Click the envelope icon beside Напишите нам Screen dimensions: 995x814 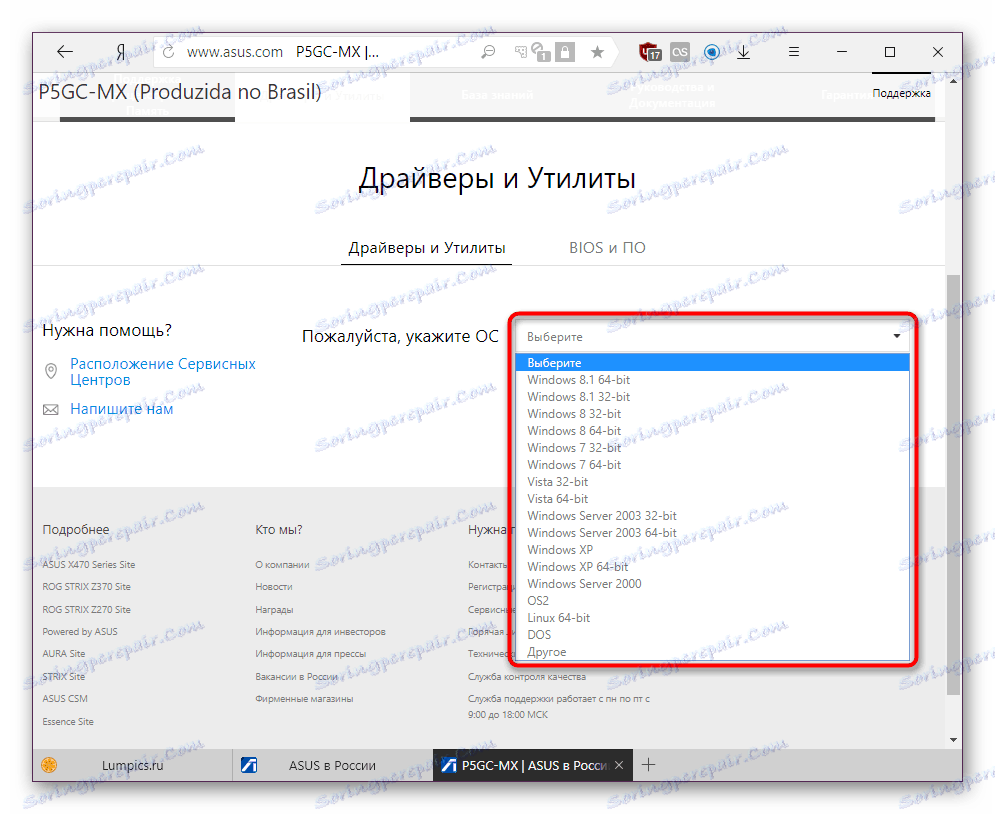click(51, 410)
